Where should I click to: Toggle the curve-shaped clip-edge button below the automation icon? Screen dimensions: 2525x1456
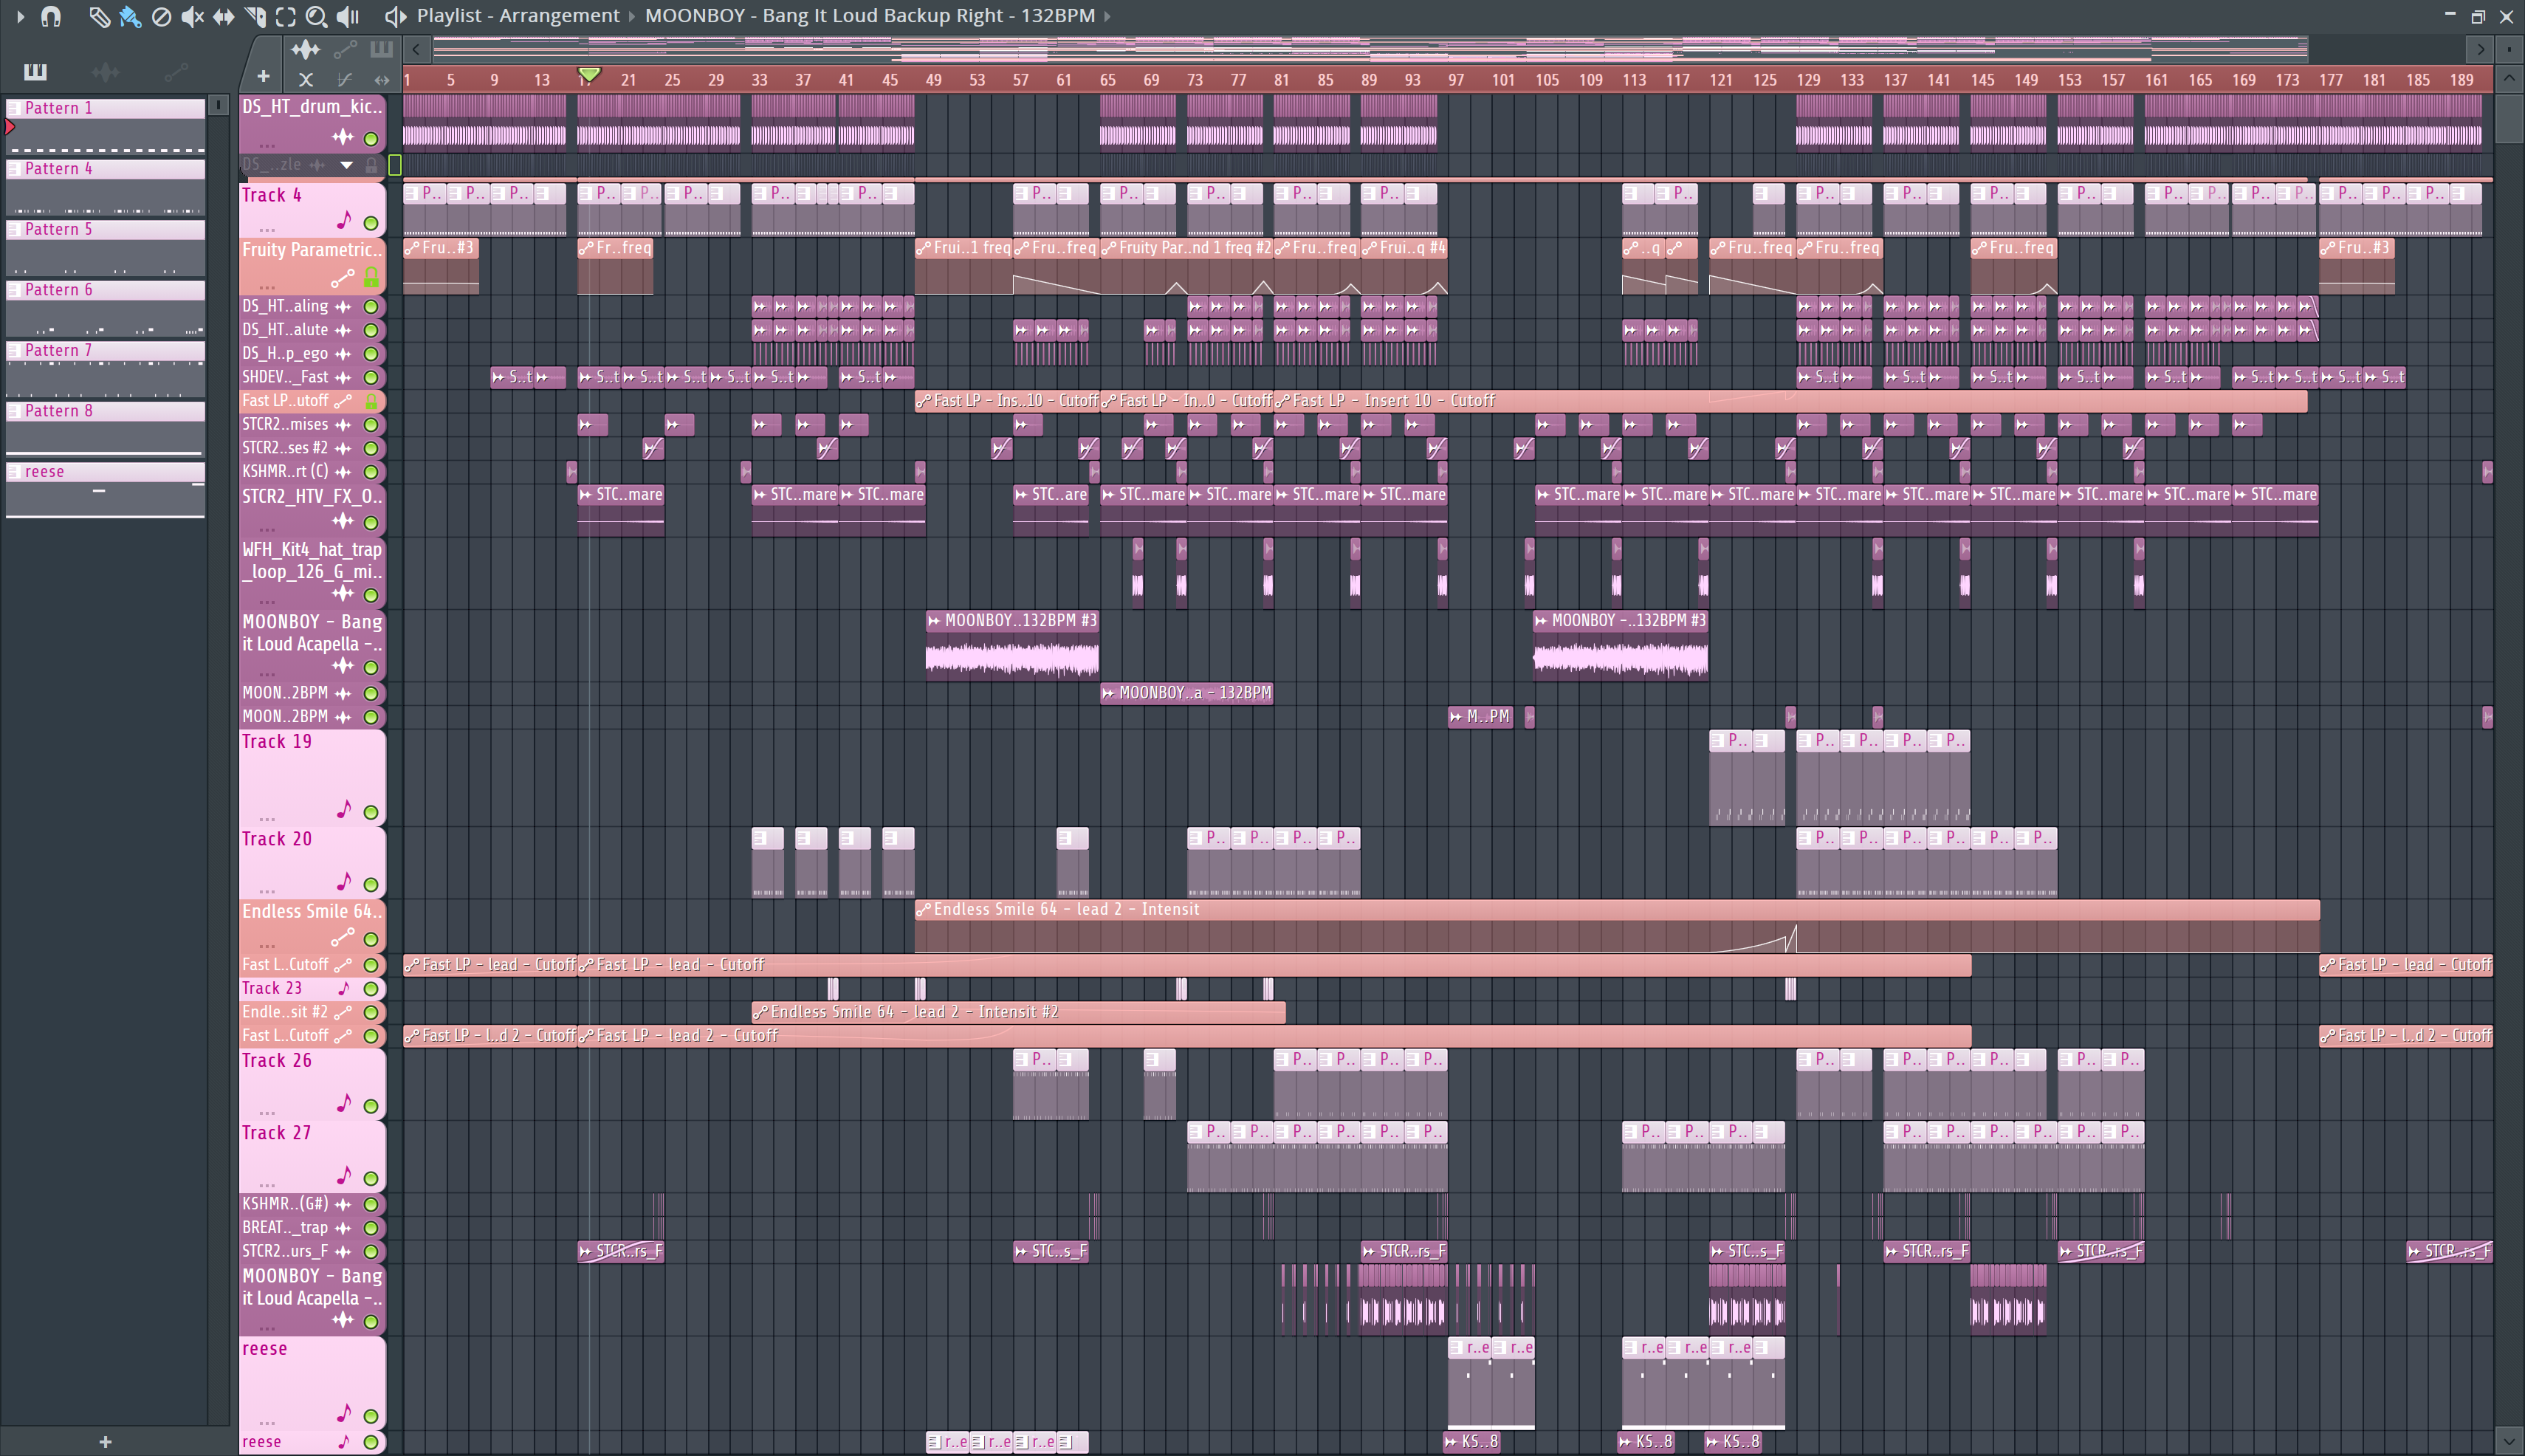click(344, 79)
